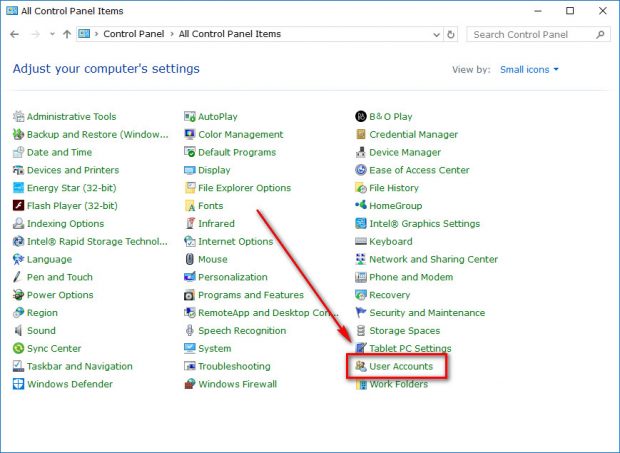This screenshot has width=620, height=453.
Task: Open the Administrative Tools icon
Action: point(18,117)
